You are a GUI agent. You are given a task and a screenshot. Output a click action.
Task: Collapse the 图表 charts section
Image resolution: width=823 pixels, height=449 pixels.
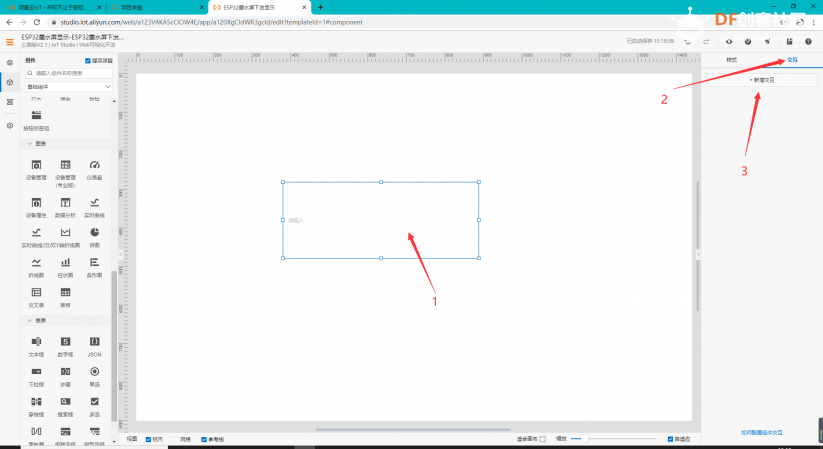pyautogui.click(x=30, y=143)
